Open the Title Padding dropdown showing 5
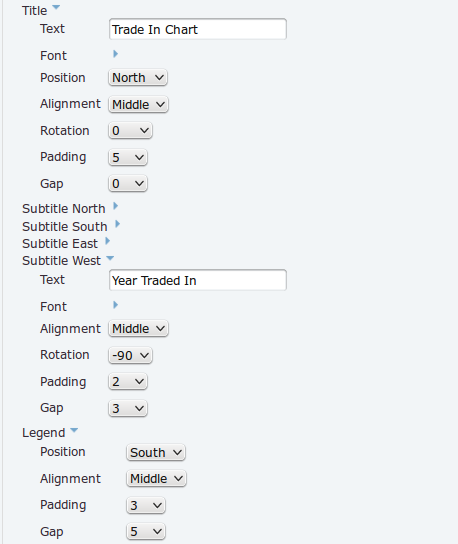Image resolution: width=458 pixels, height=544 pixels. [128, 158]
